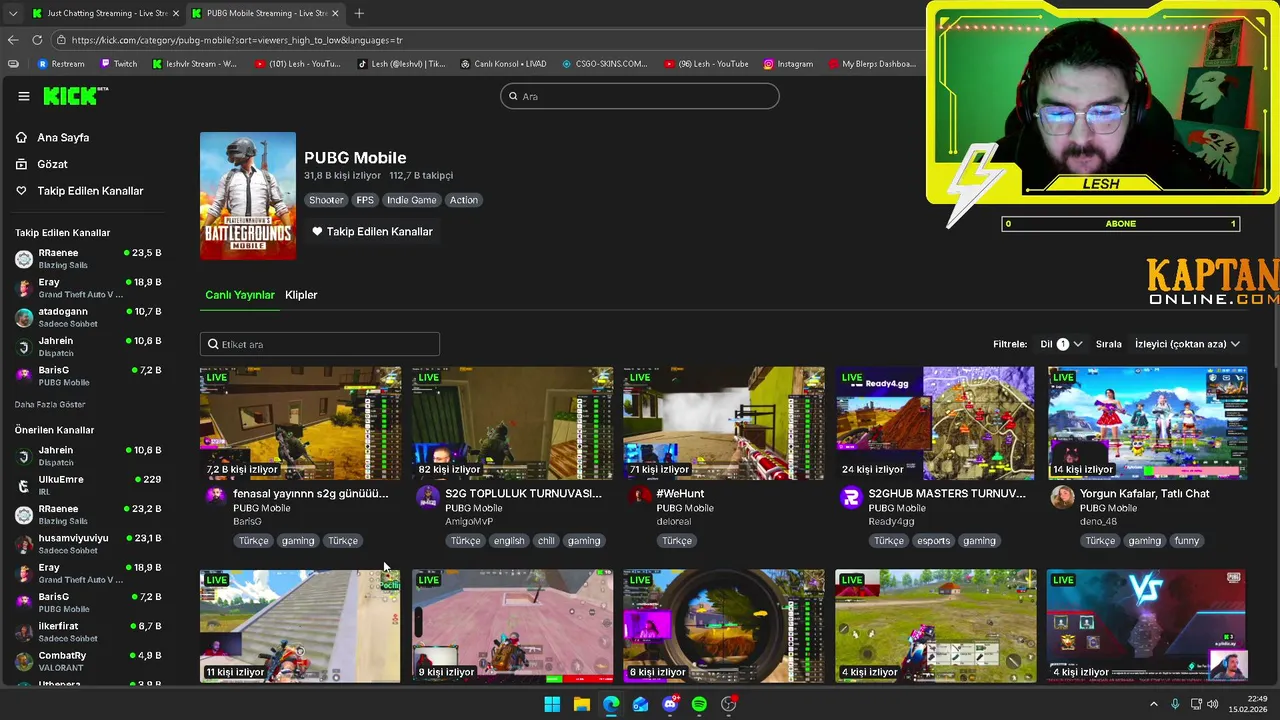Click RRaenee avatar in followed channels
1280x720 pixels.
[x=24, y=259]
